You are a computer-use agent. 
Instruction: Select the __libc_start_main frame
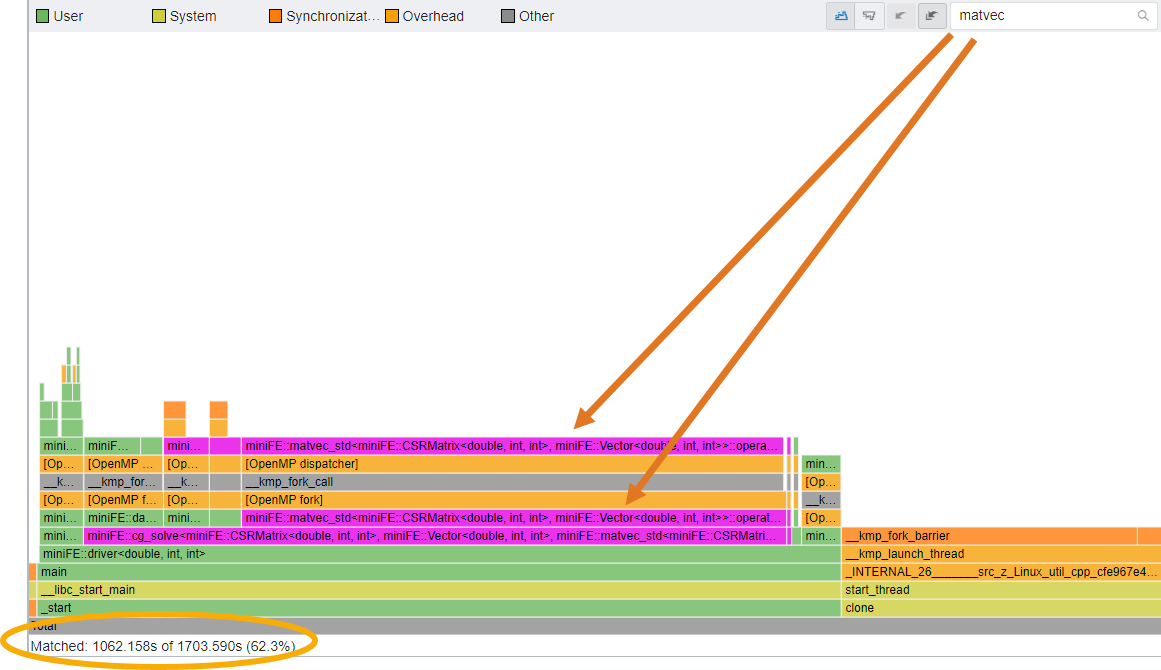pos(438,590)
